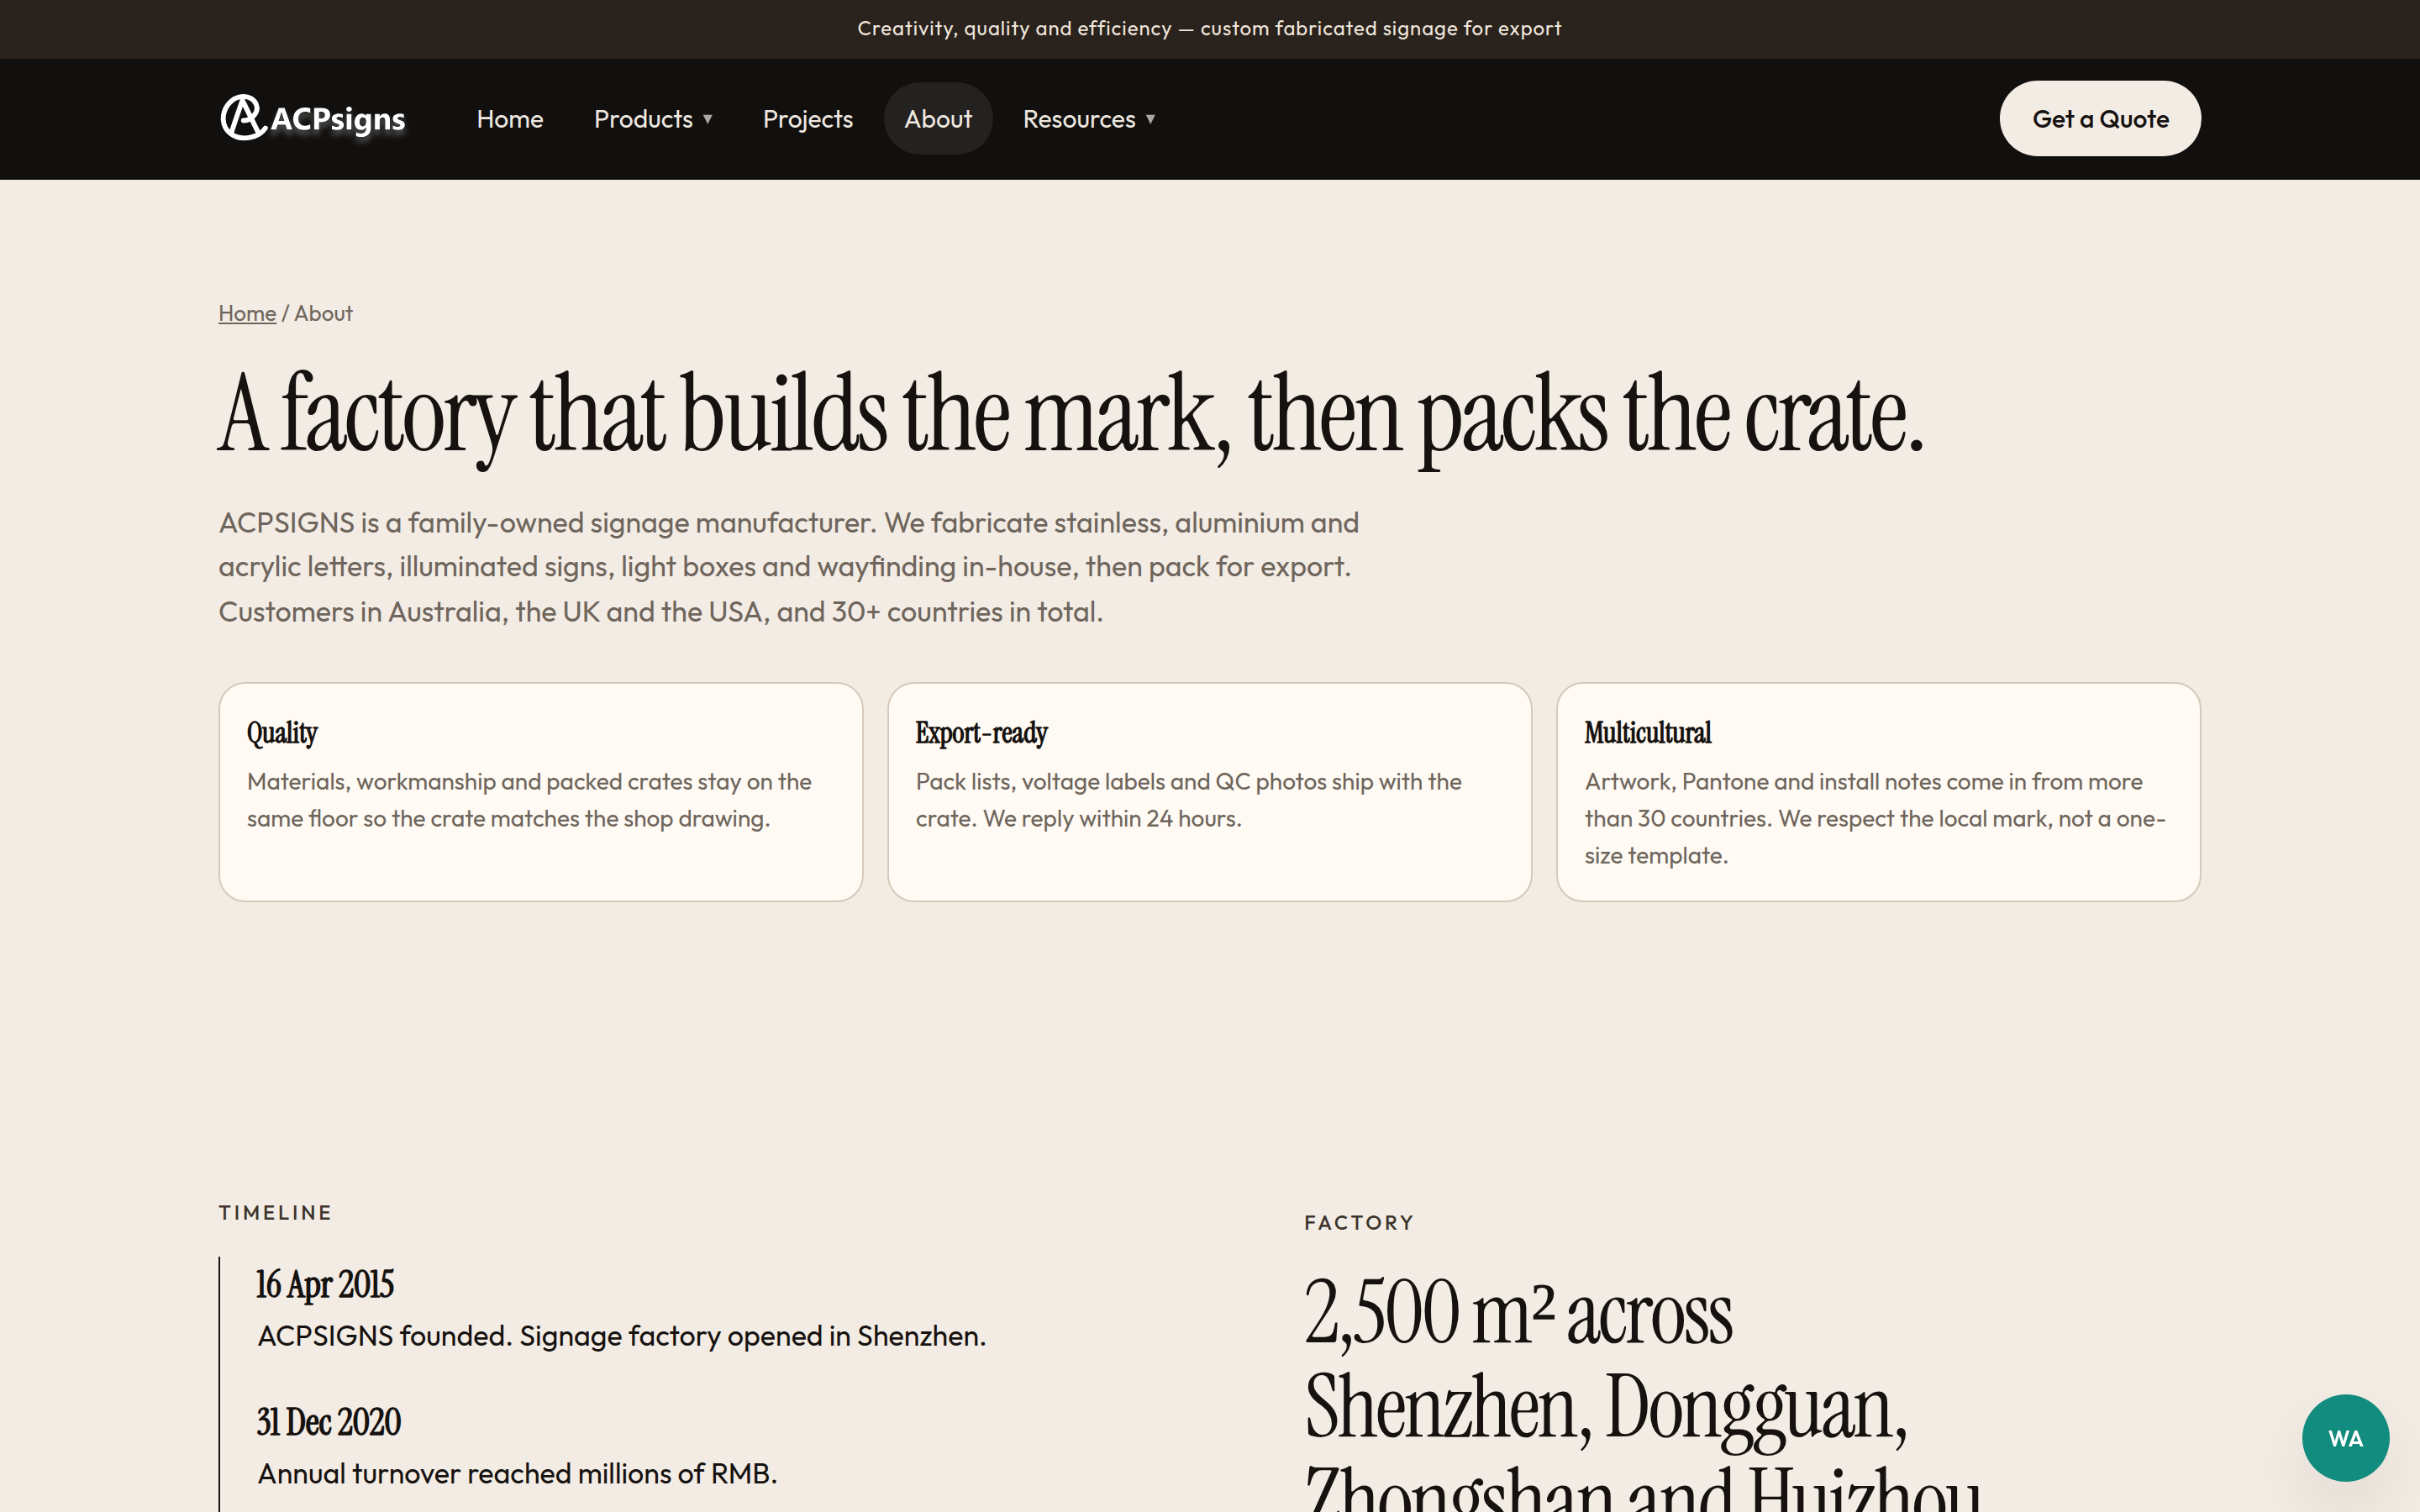The height and width of the screenshot is (1512, 2420).
Task: Click the ACPsigns logo
Action: coord(312,119)
